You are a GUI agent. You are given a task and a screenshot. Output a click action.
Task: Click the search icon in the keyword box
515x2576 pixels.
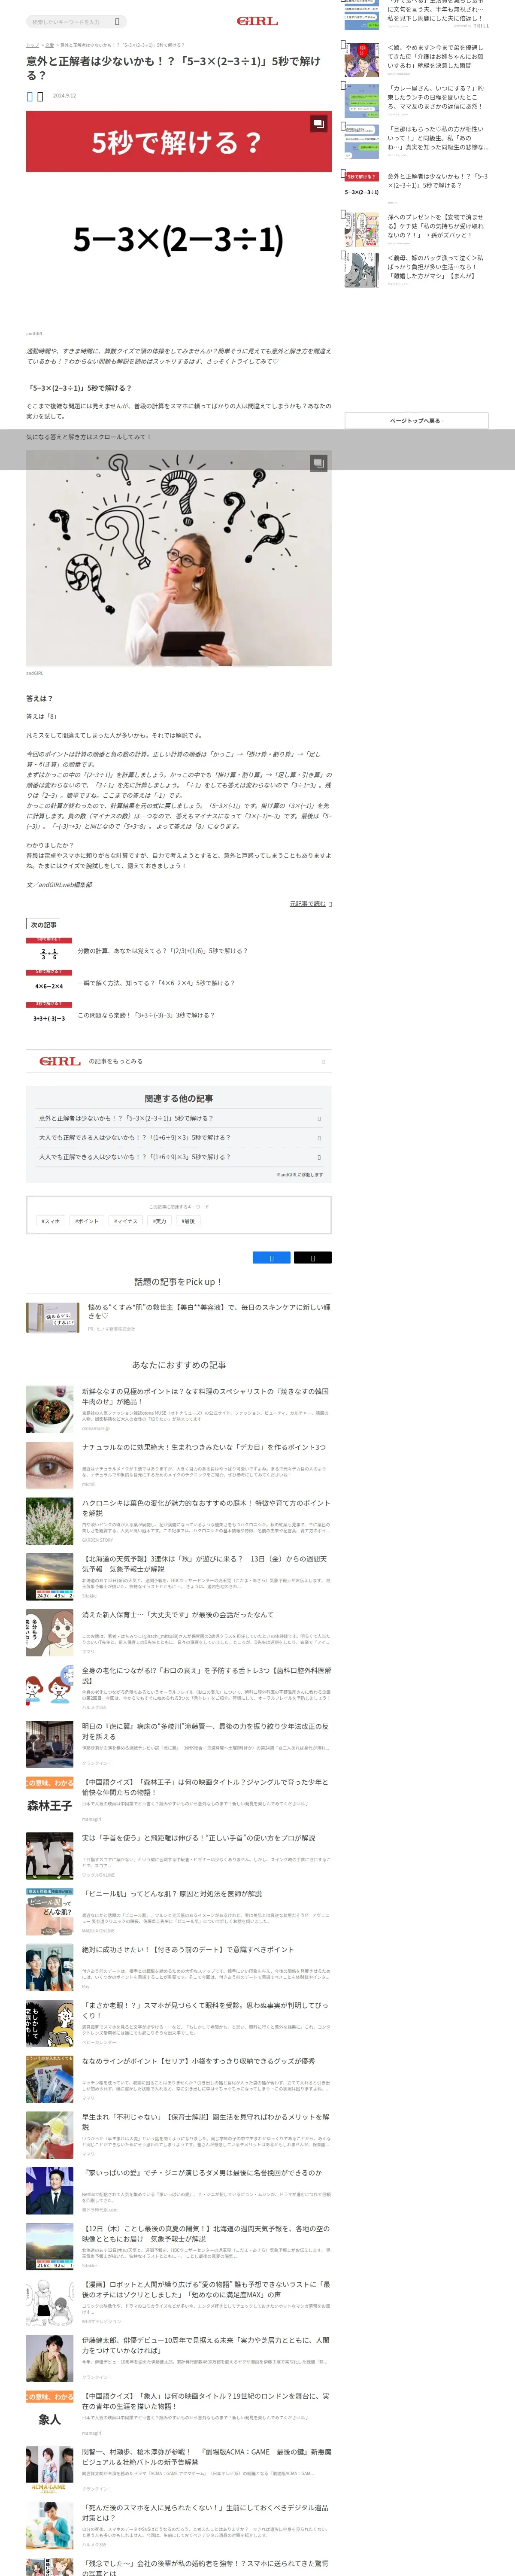117,21
